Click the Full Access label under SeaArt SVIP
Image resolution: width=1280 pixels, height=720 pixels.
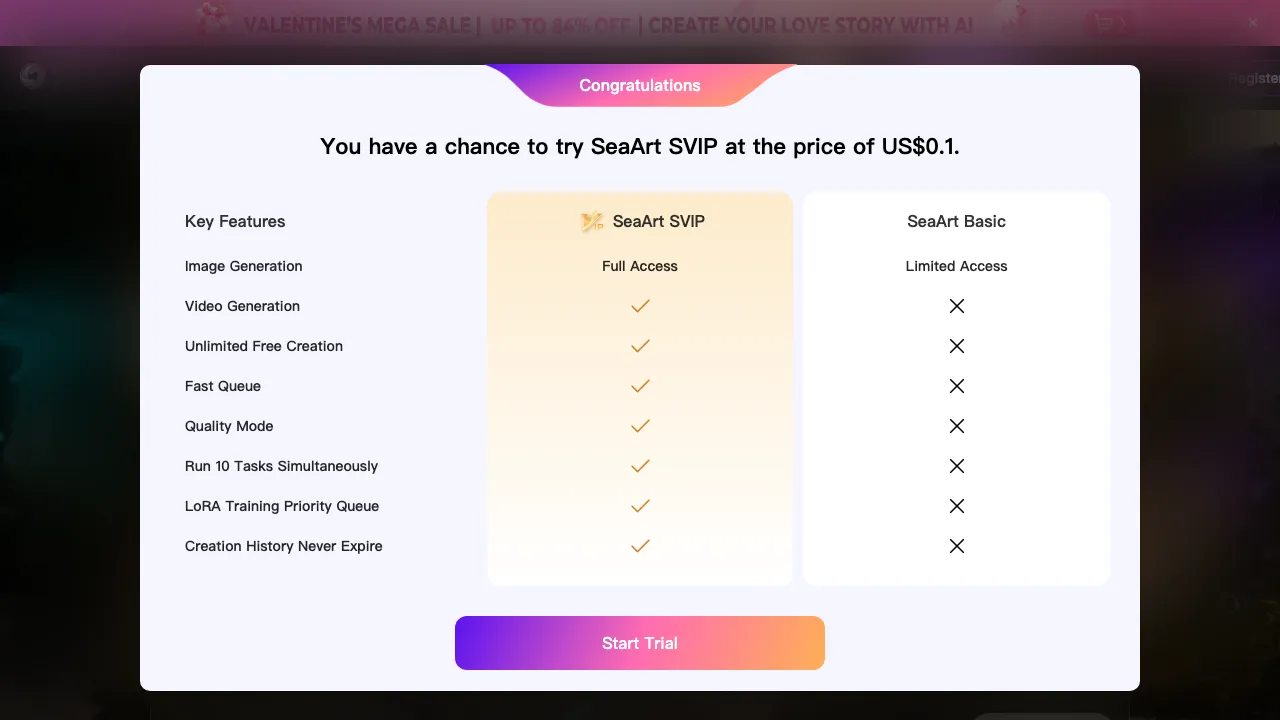point(640,266)
